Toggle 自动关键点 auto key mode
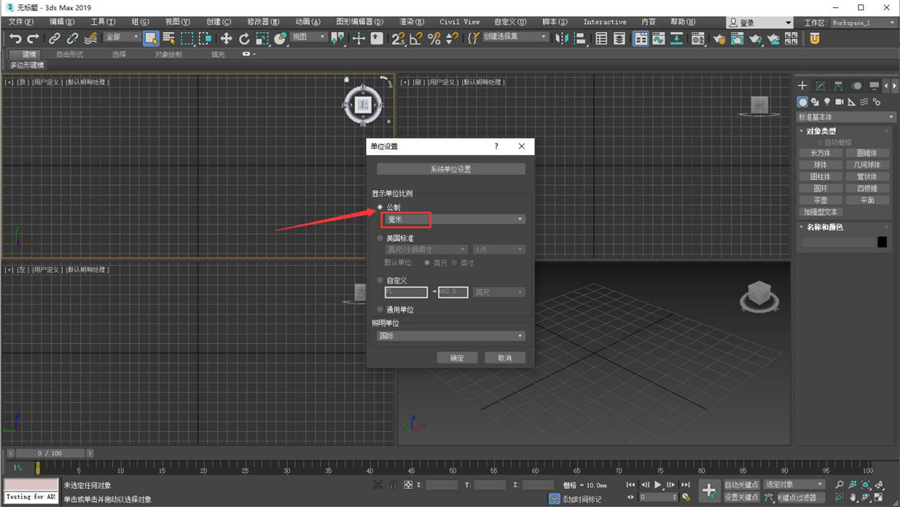 pyautogui.click(x=742, y=485)
